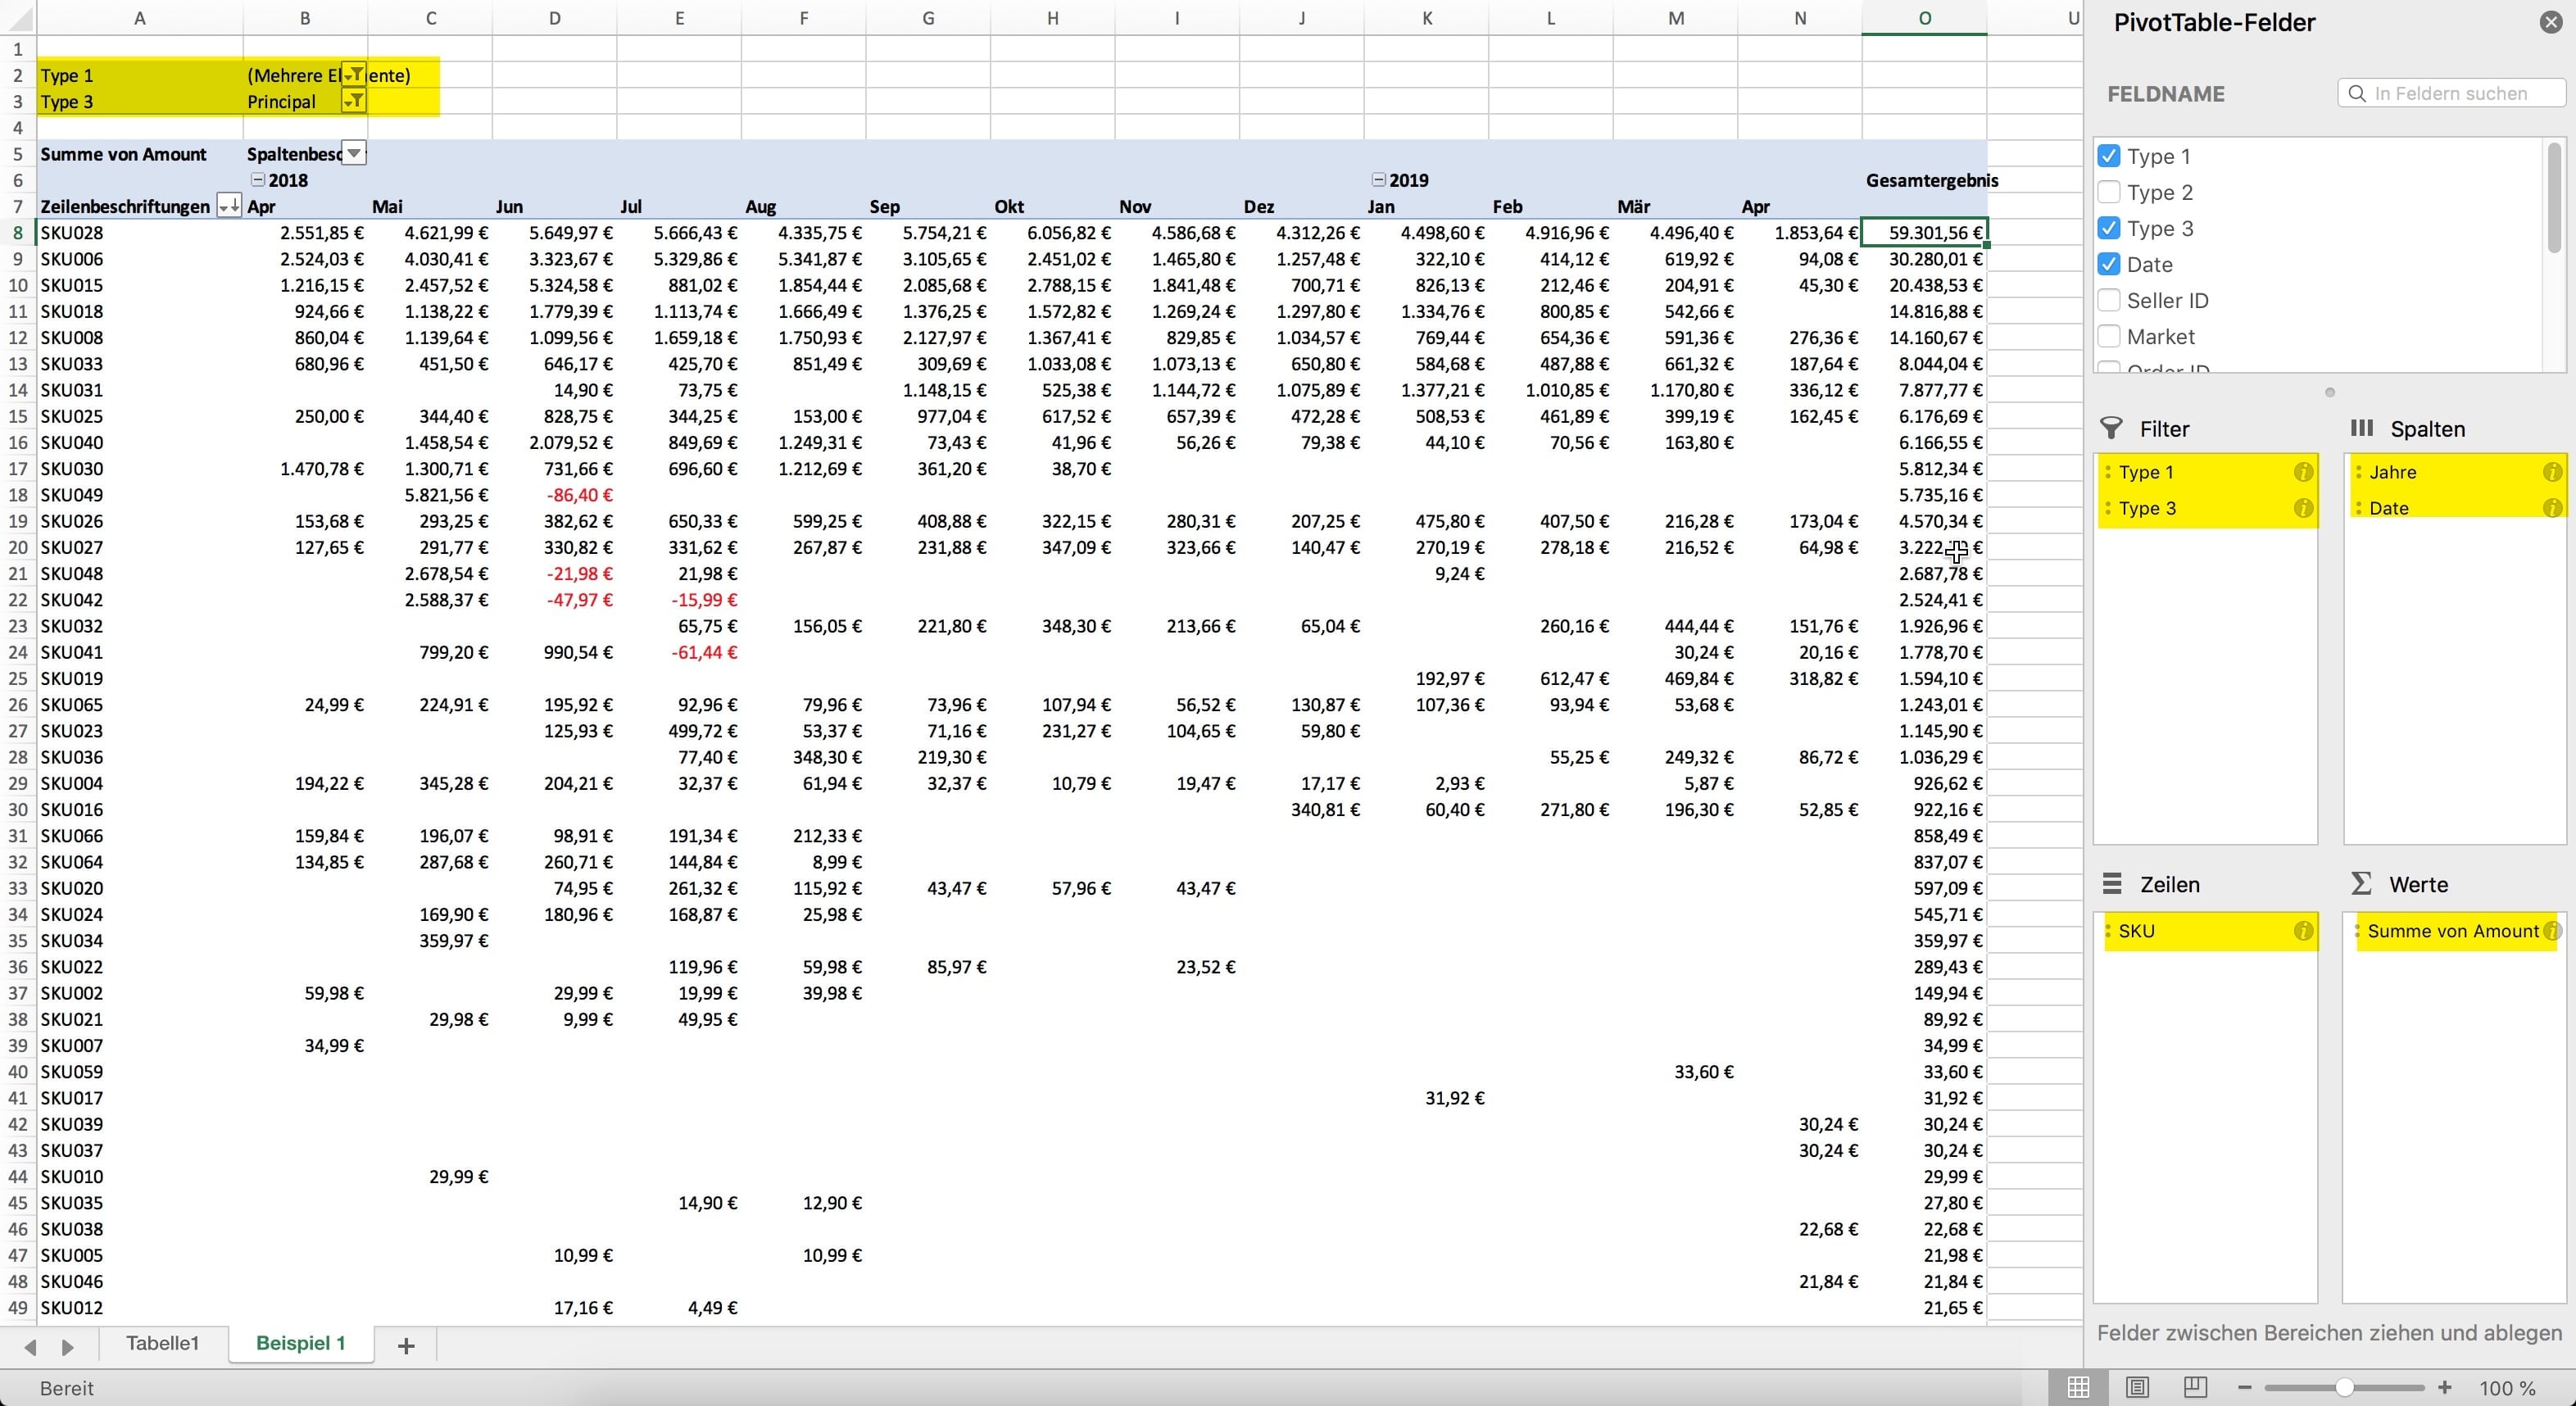
Task: Select cell SKU028 in column A
Action: click(x=139, y=232)
